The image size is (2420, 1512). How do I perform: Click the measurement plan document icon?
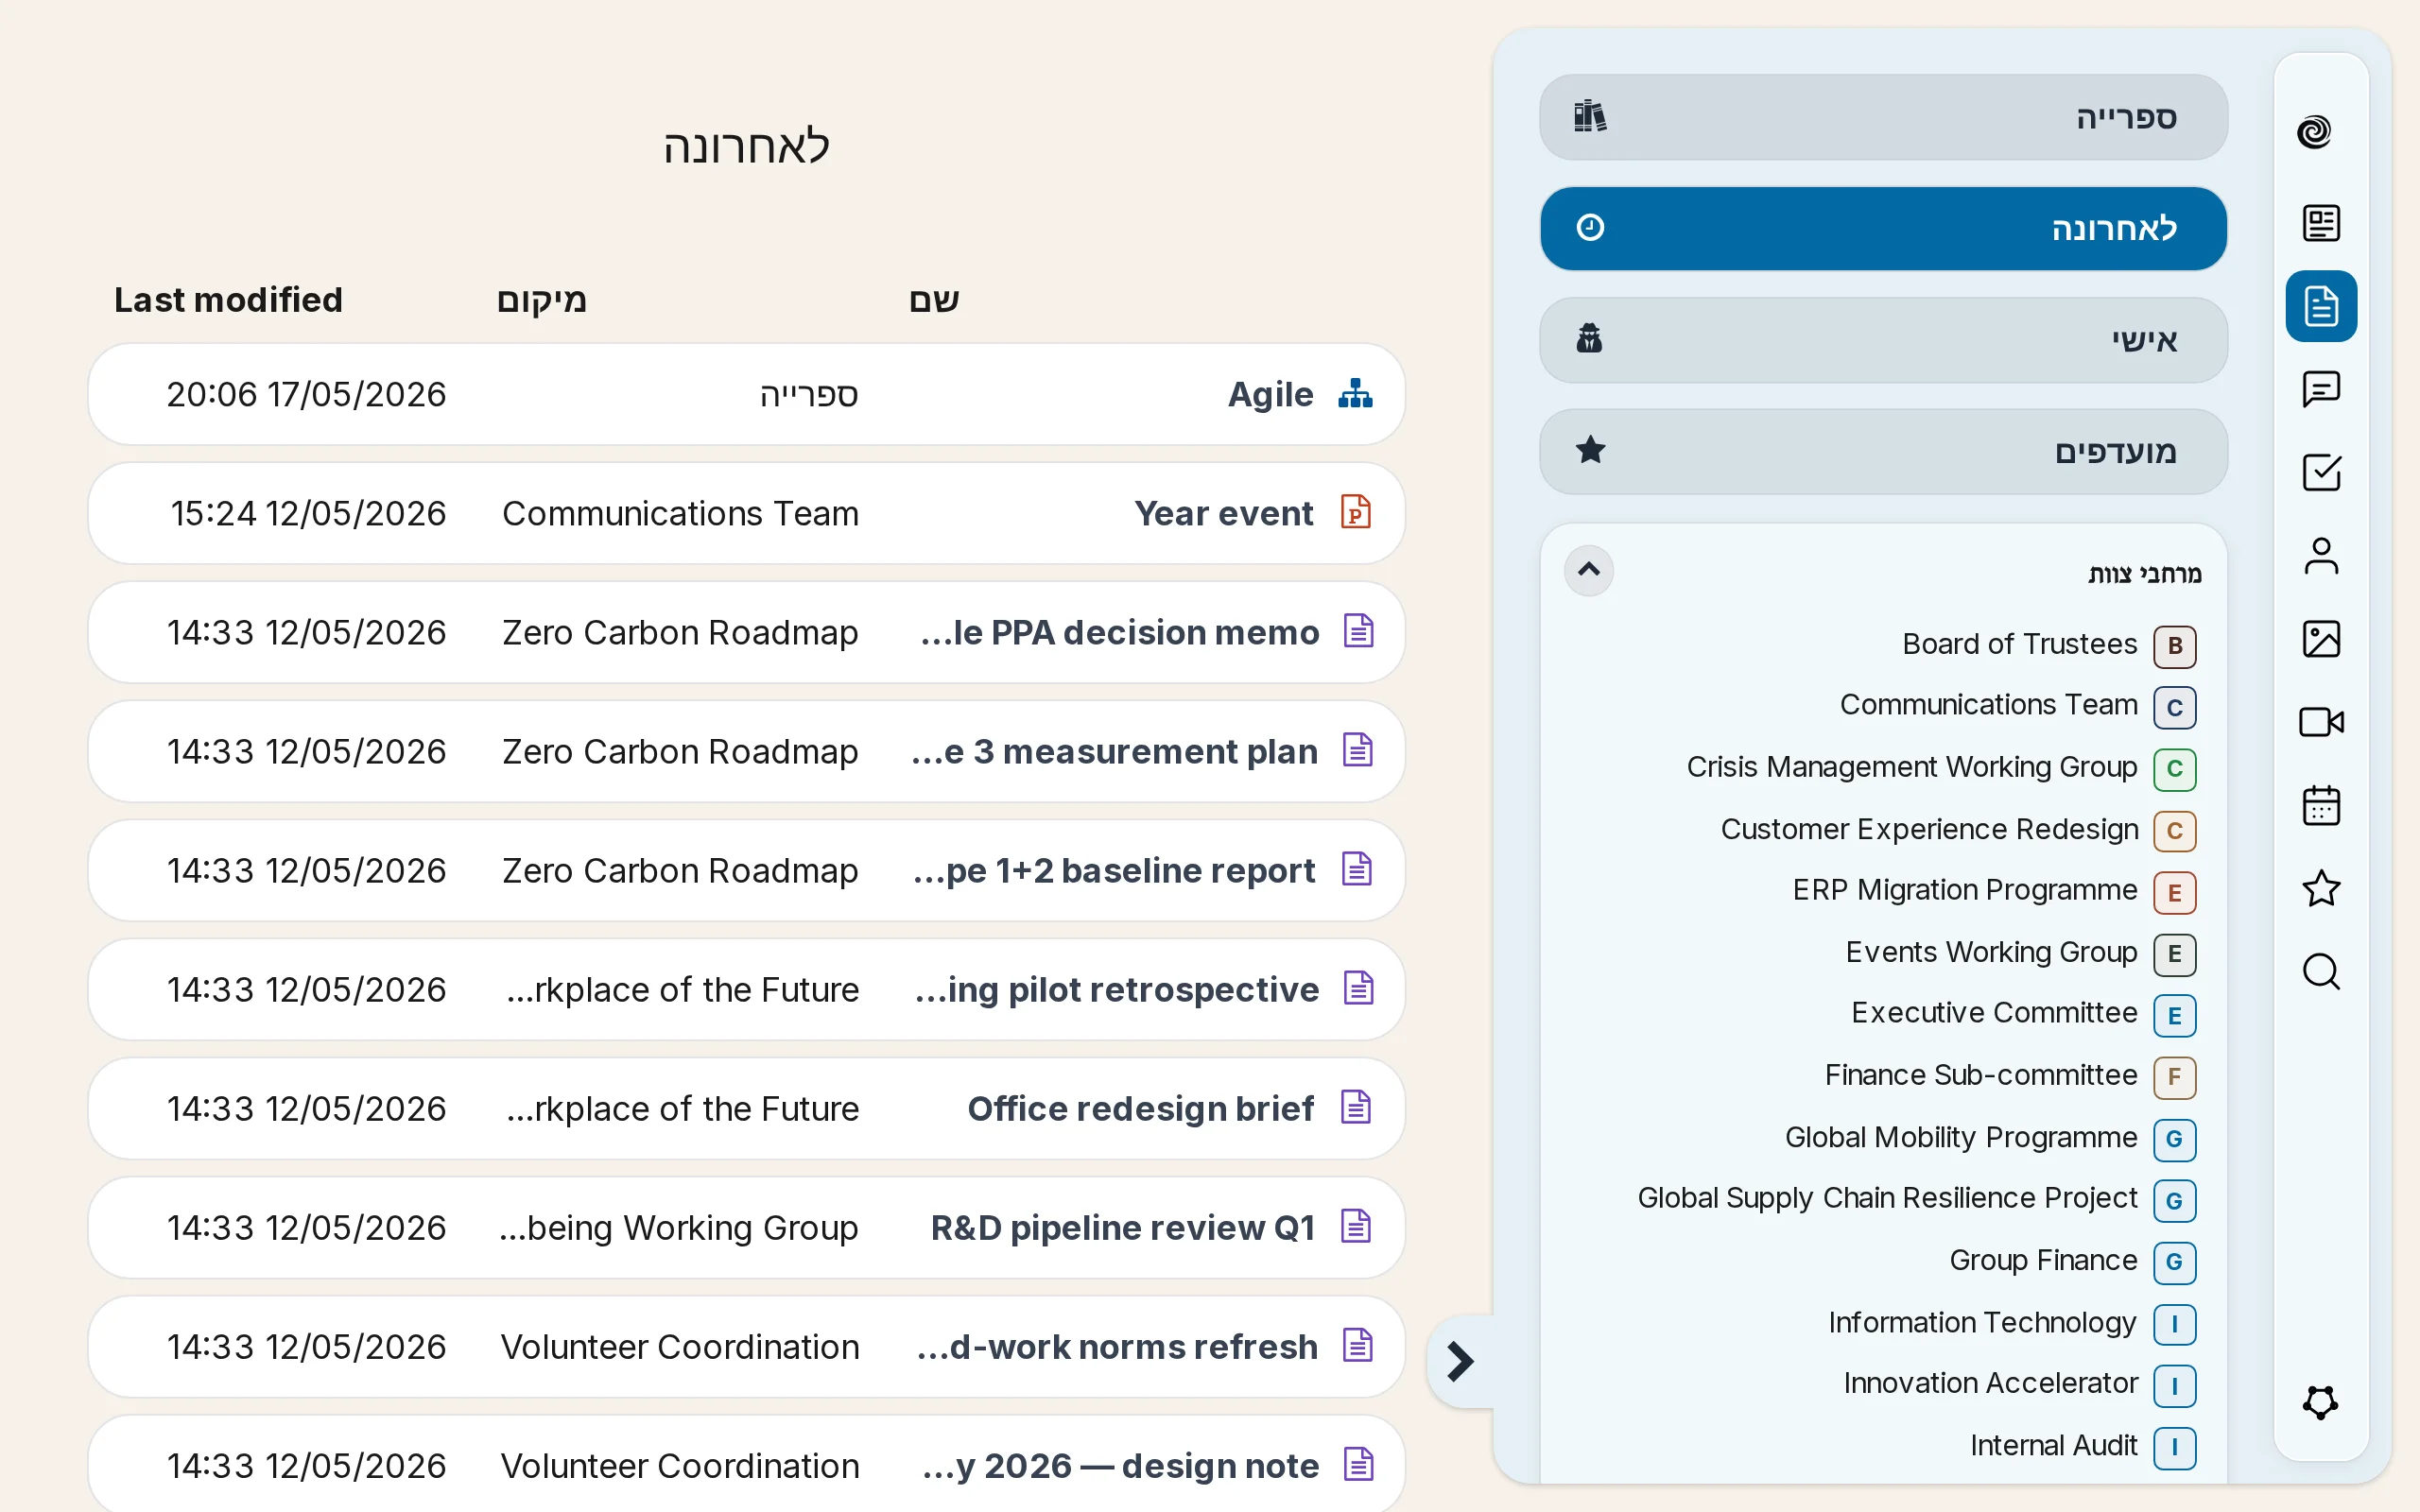[1358, 750]
